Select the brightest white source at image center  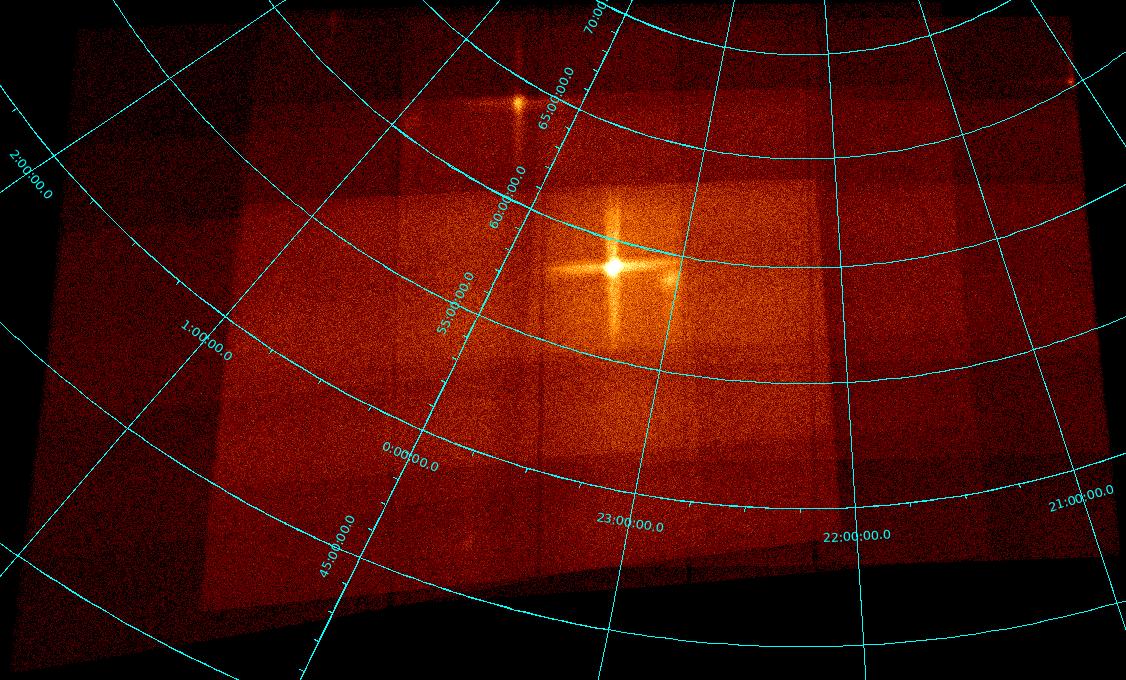(x=613, y=267)
